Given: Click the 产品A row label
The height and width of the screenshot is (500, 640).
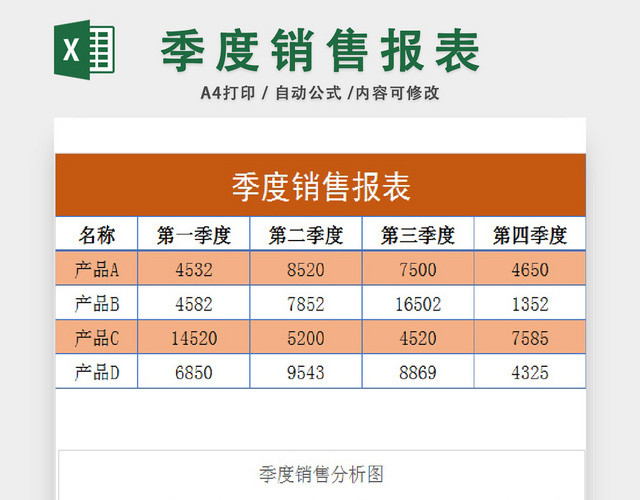Looking at the screenshot, I should 97,268.
